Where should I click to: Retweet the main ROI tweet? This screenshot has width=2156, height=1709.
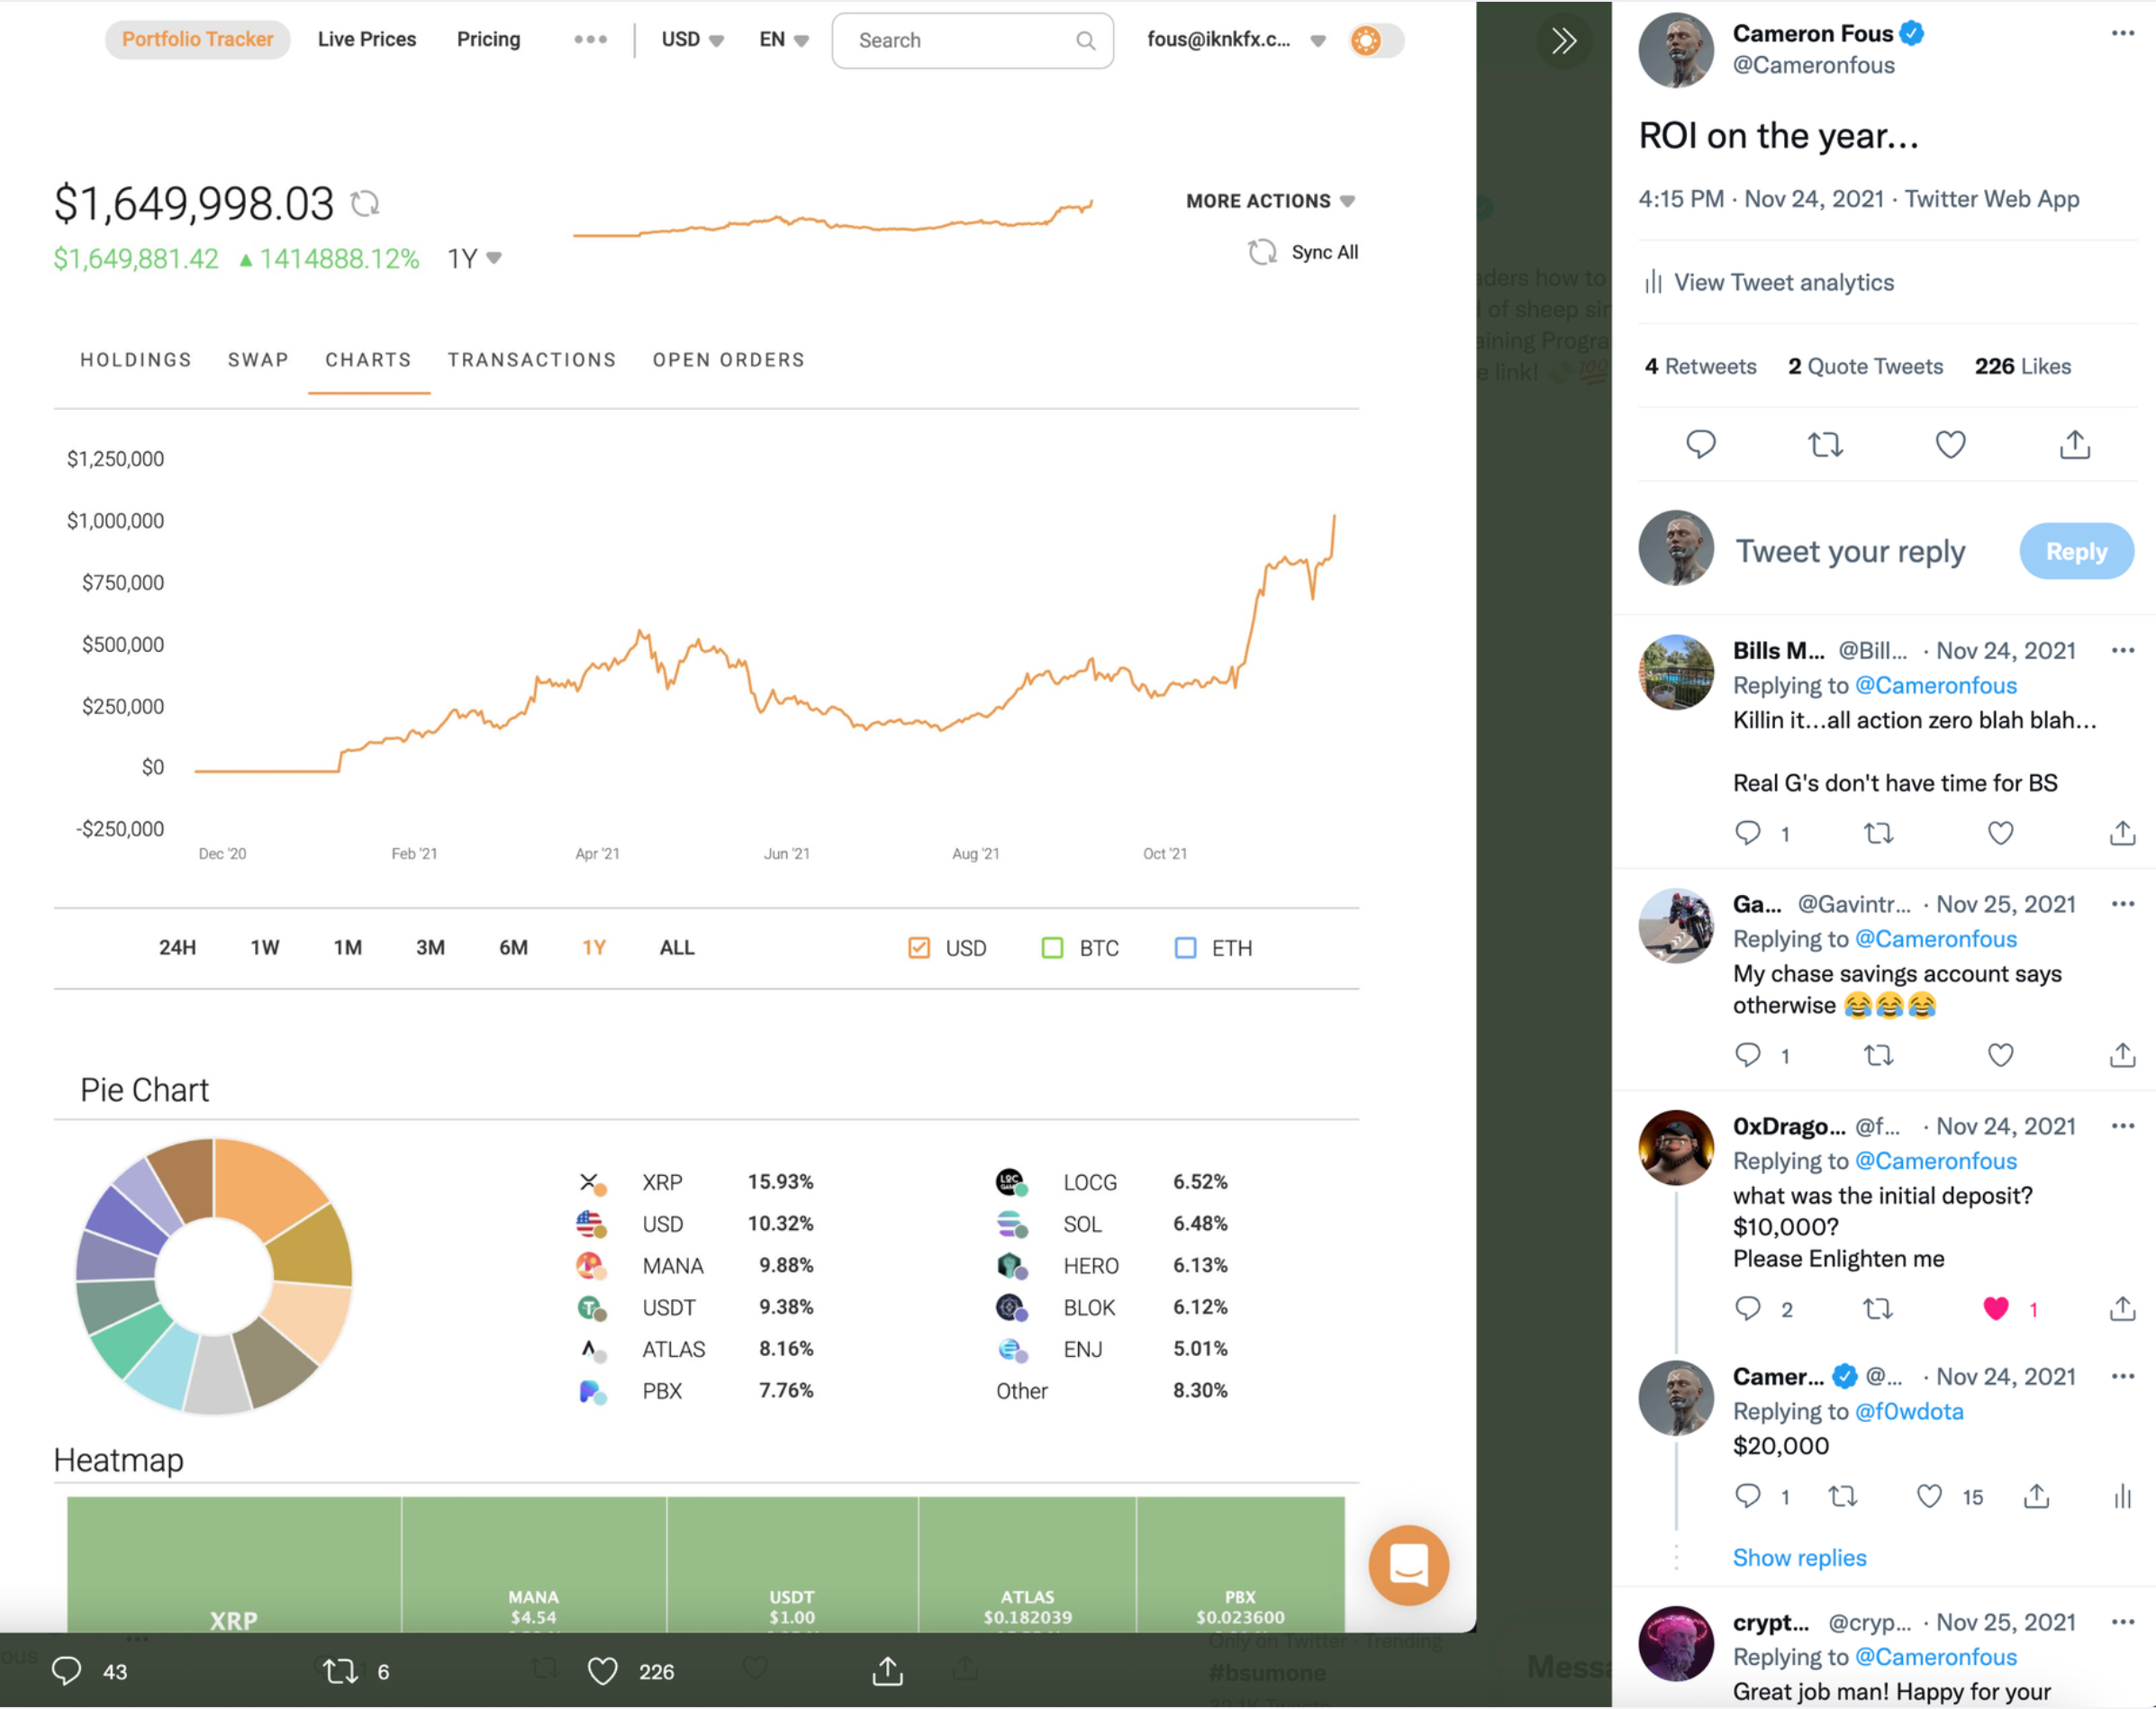1825,444
